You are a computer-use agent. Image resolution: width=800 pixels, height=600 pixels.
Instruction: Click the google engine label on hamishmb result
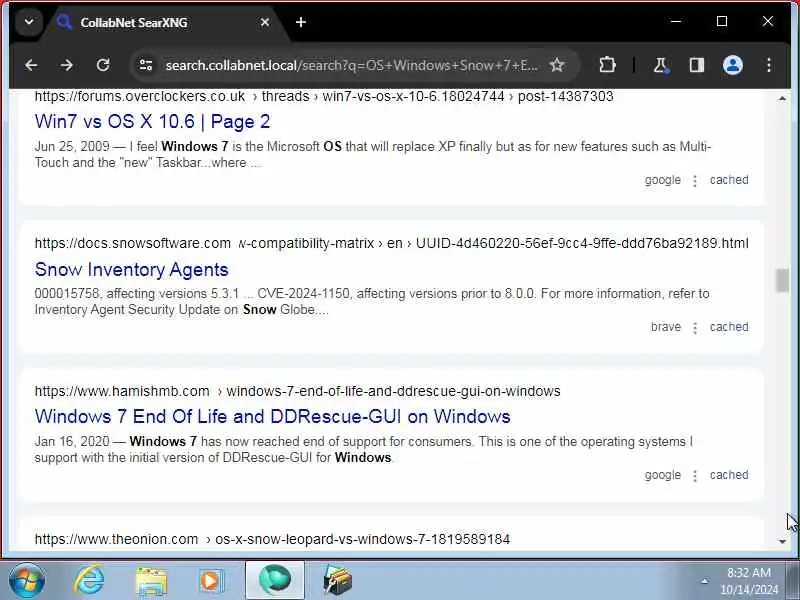(662, 475)
